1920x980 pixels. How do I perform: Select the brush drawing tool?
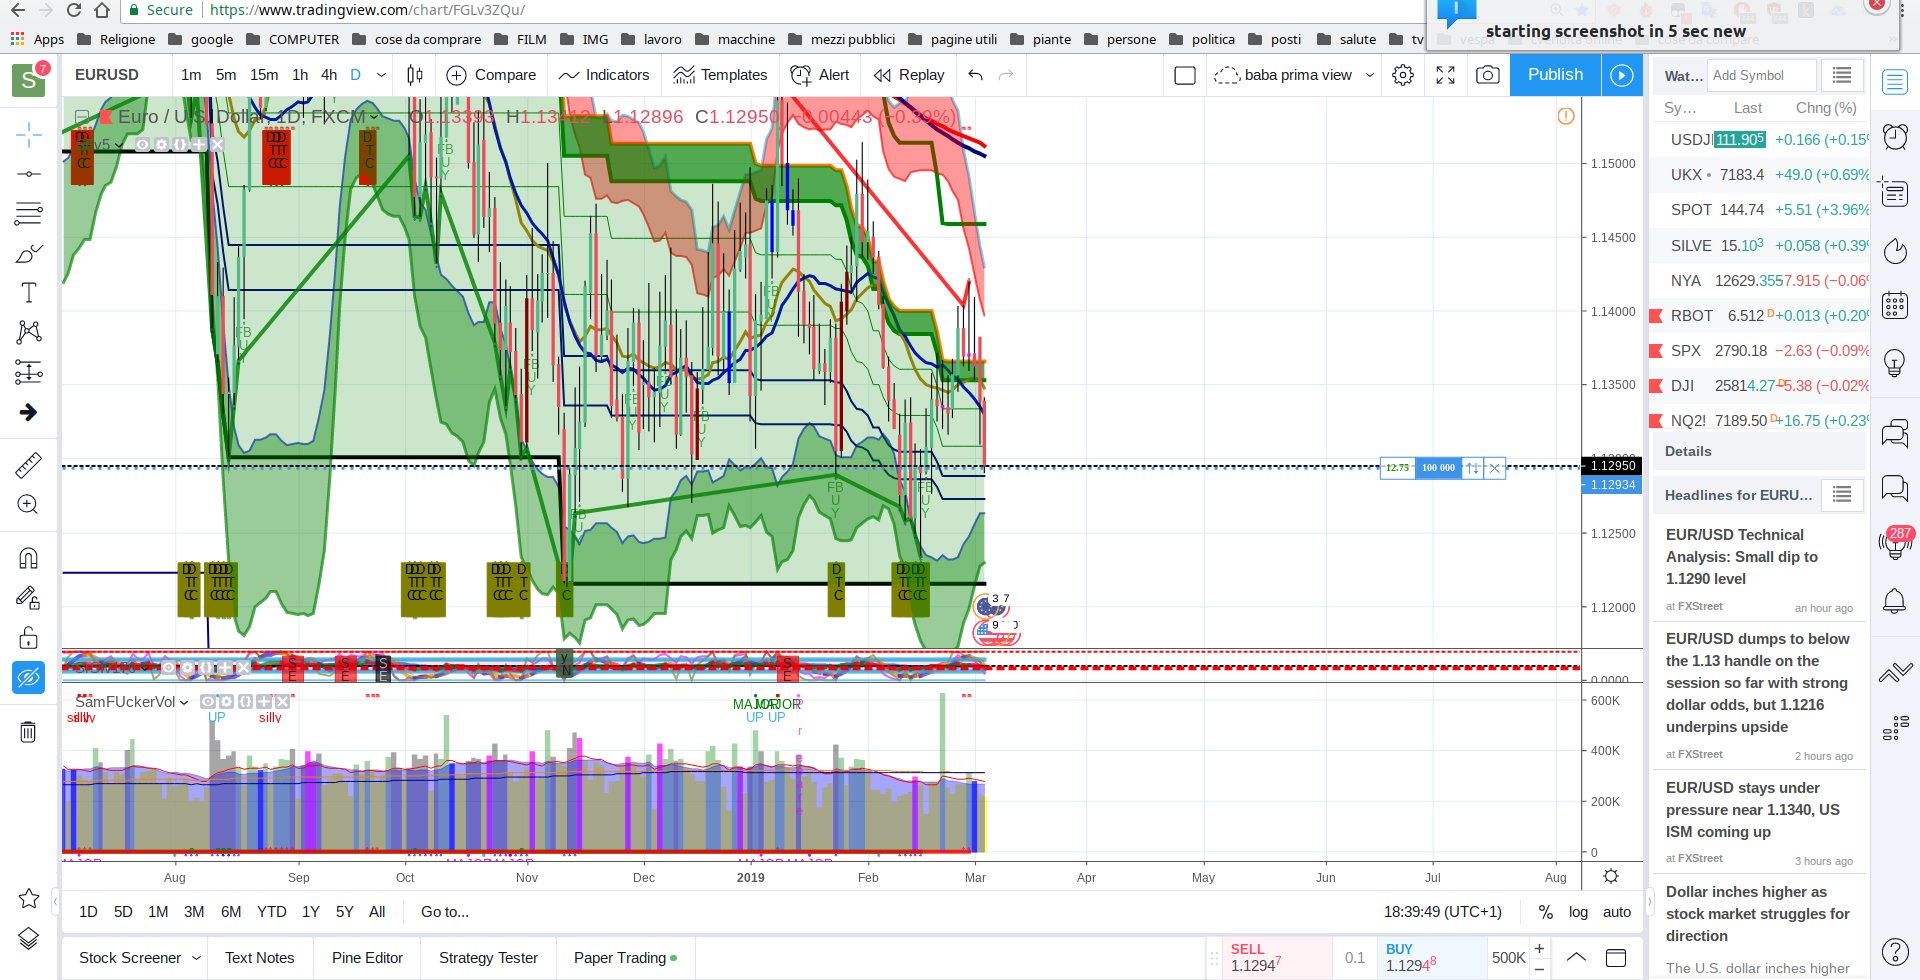pos(28,253)
